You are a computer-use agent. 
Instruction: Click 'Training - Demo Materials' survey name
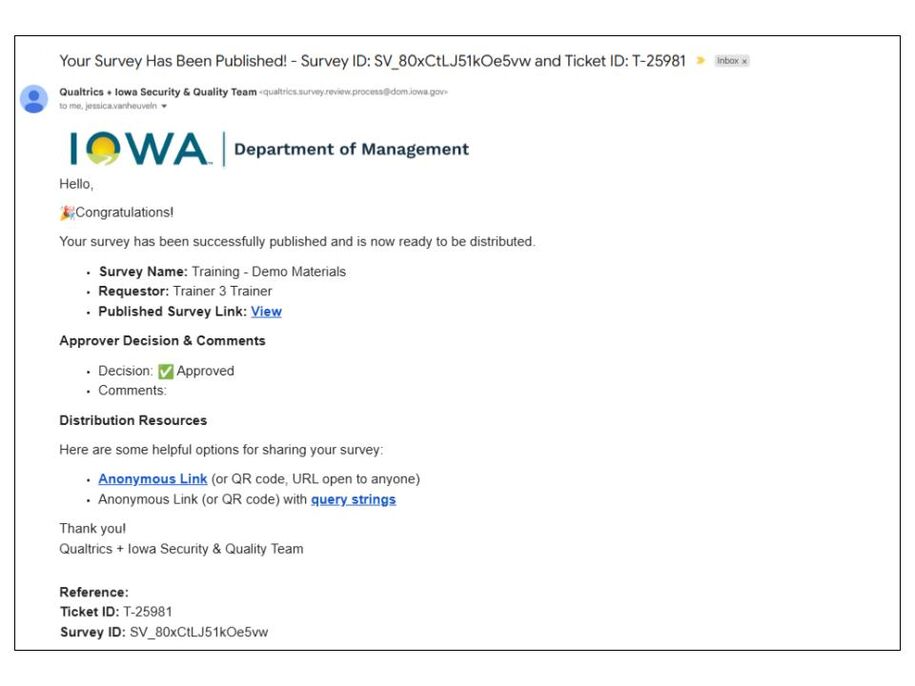point(268,272)
